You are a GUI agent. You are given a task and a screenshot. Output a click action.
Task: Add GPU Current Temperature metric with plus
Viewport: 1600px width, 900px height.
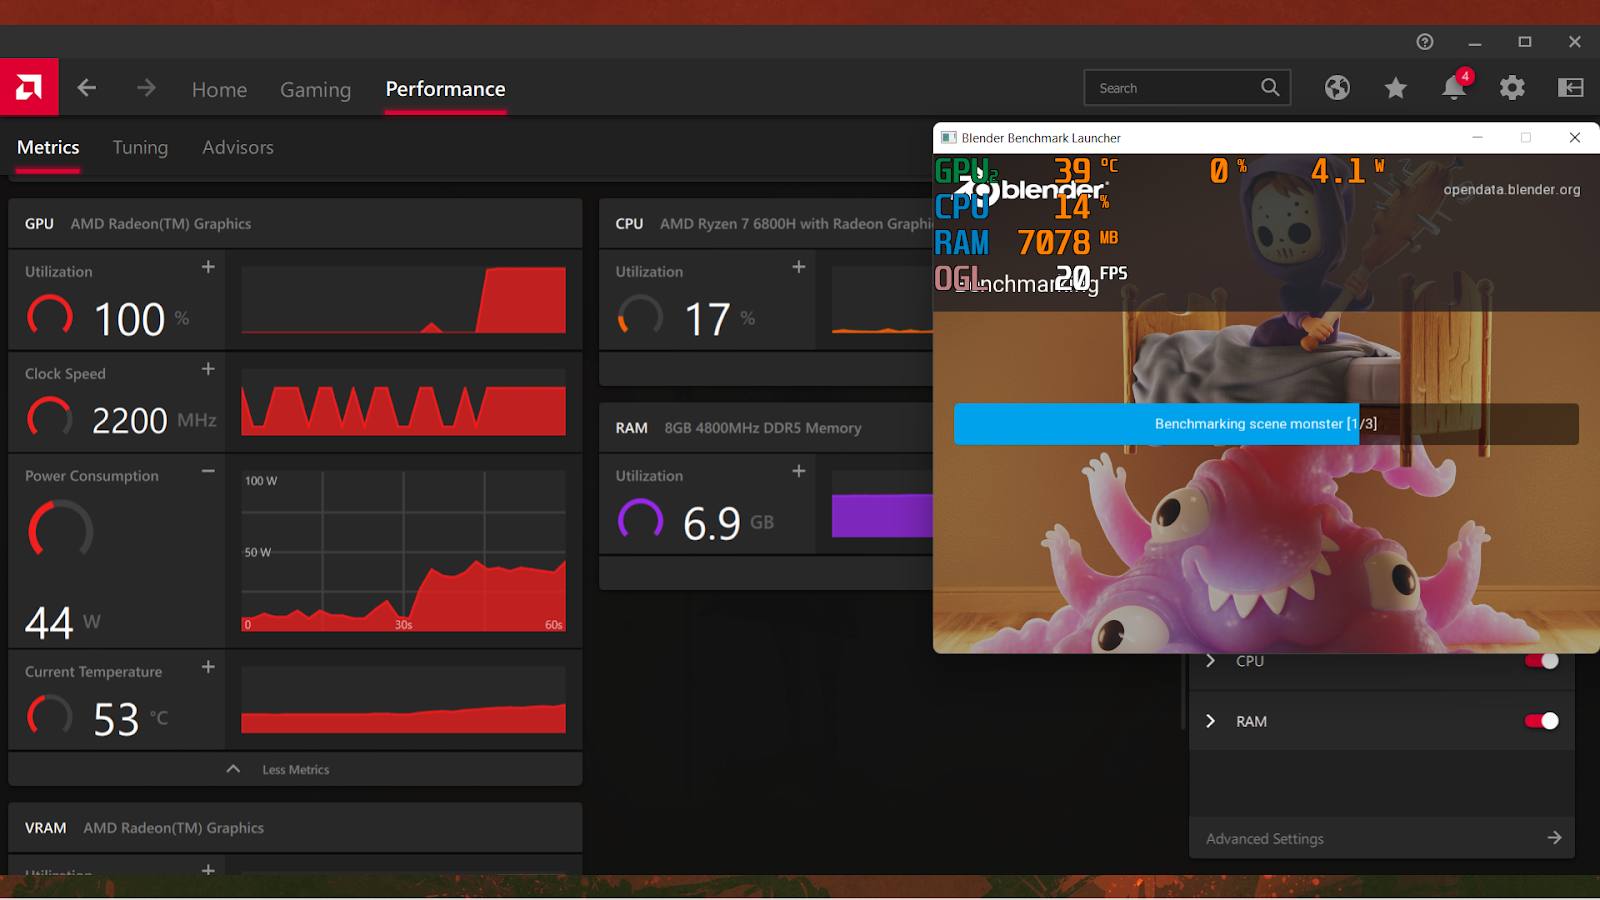[x=208, y=667]
